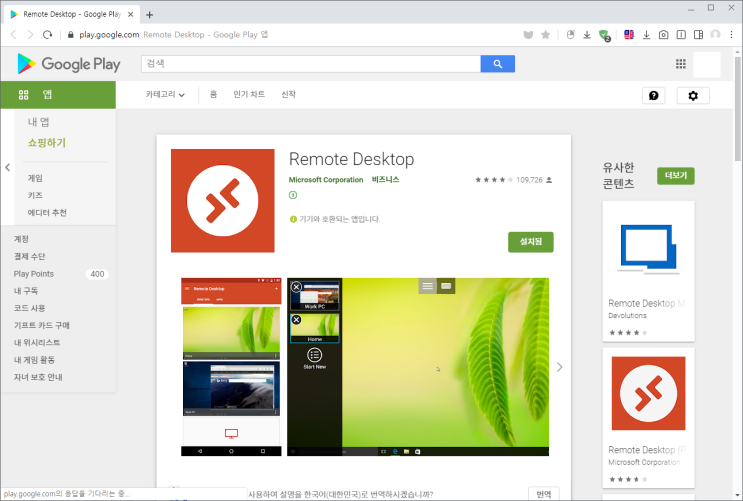
Task: Click the padlock icon in address bar
Action: (x=71, y=35)
